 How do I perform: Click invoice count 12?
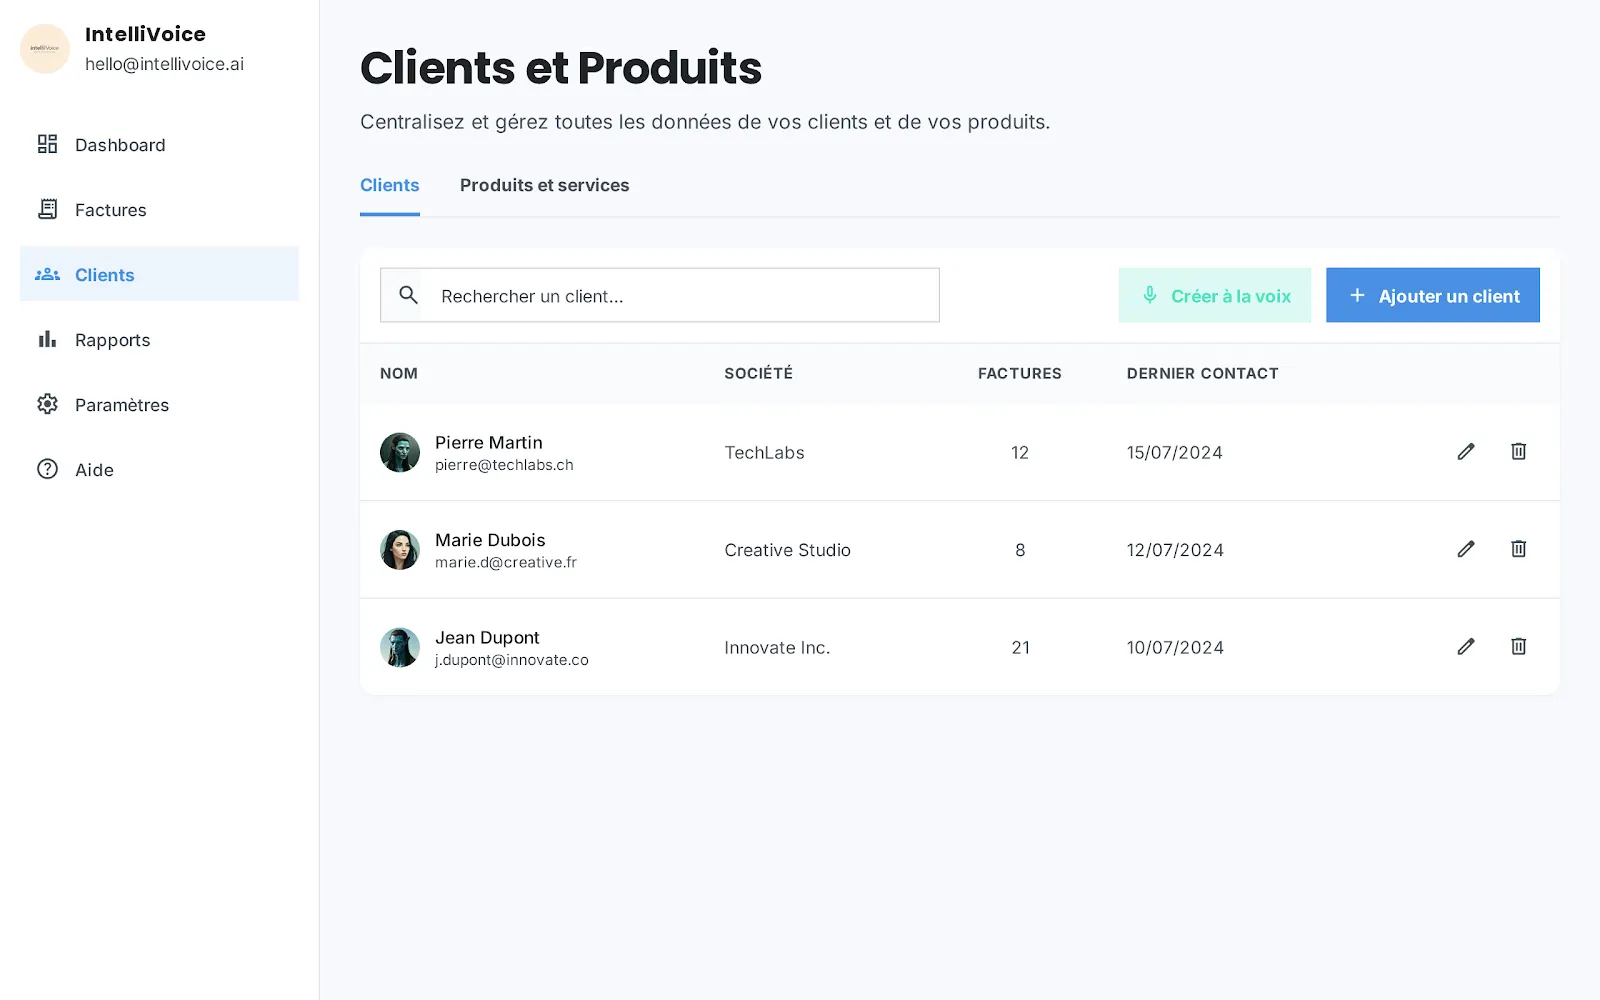(1020, 453)
